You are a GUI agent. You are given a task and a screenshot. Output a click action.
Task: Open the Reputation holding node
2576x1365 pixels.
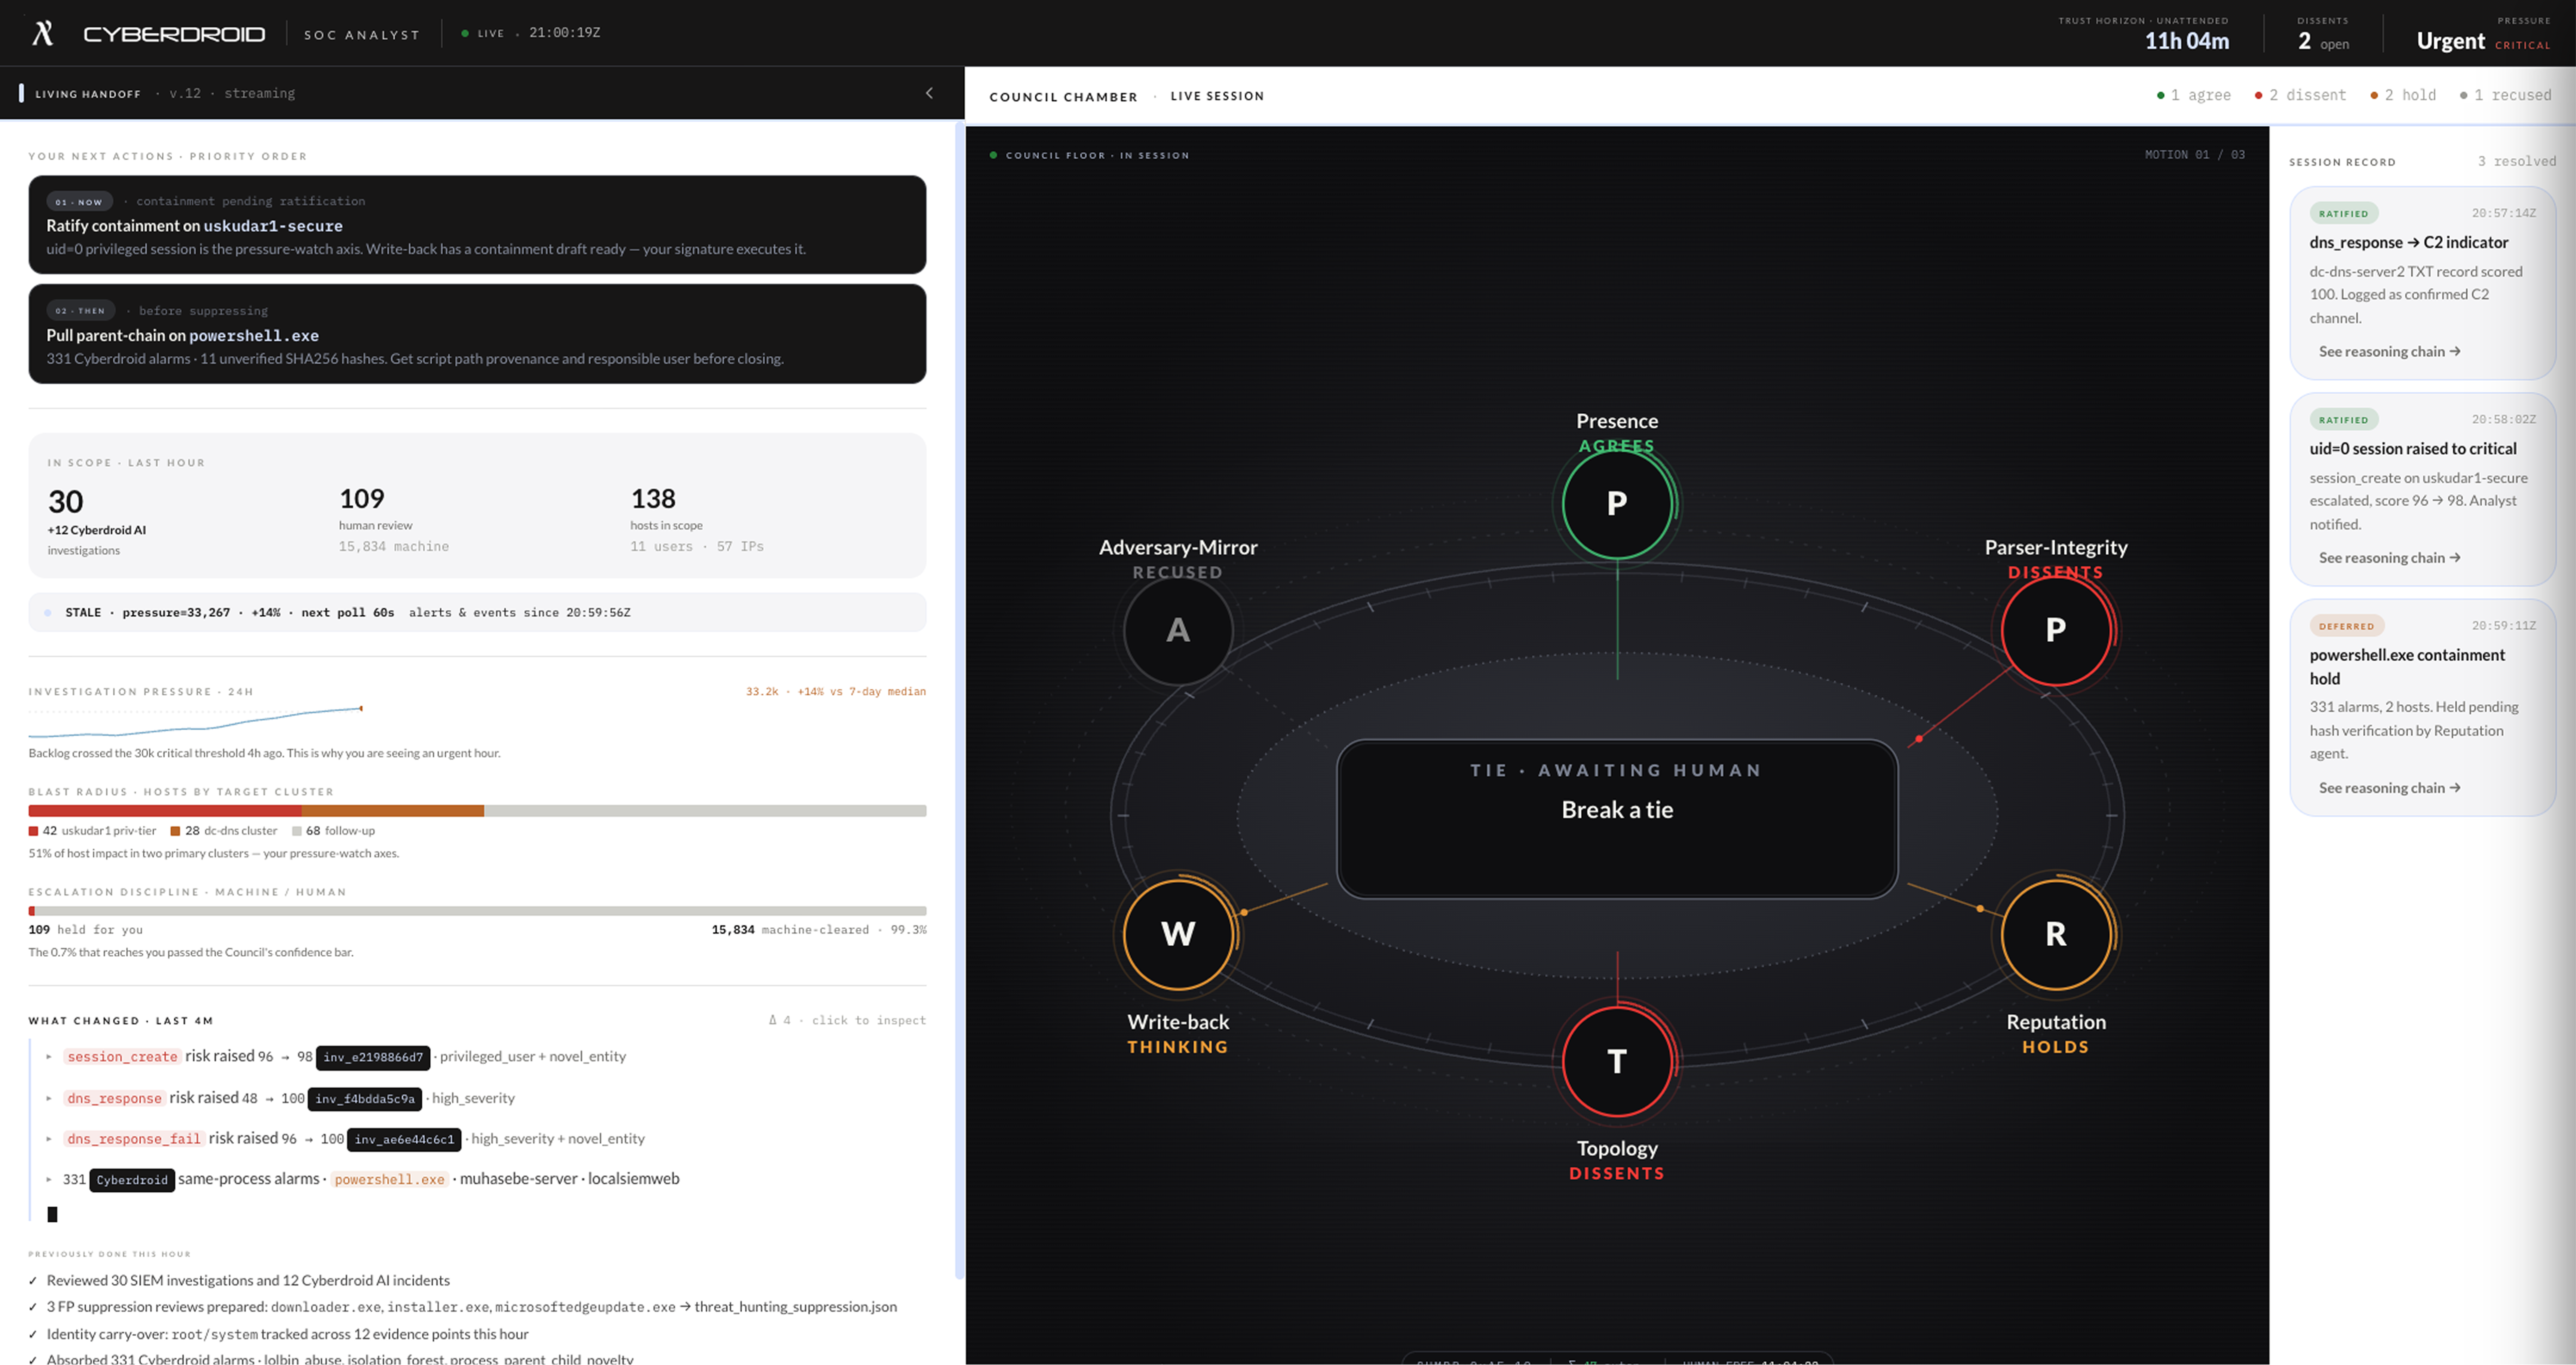[x=2055, y=934]
